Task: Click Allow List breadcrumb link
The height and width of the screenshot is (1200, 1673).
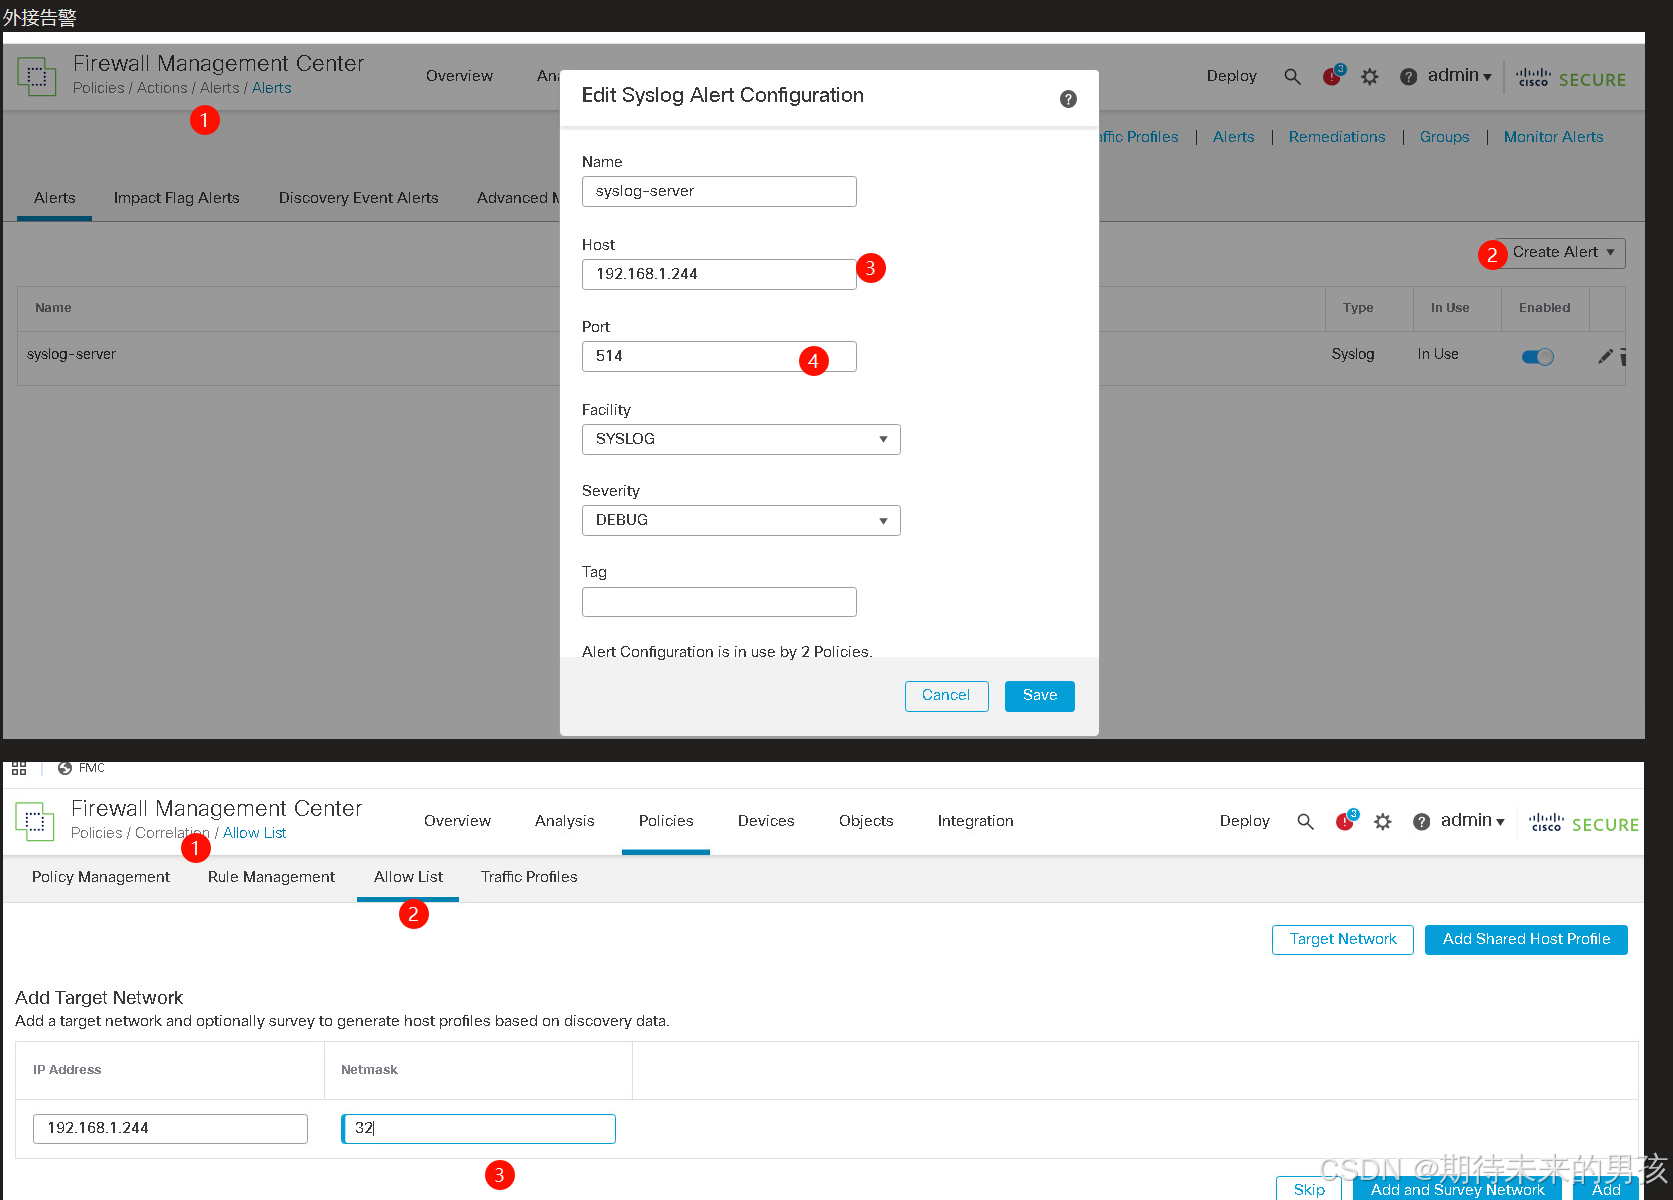Action: (x=254, y=833)
